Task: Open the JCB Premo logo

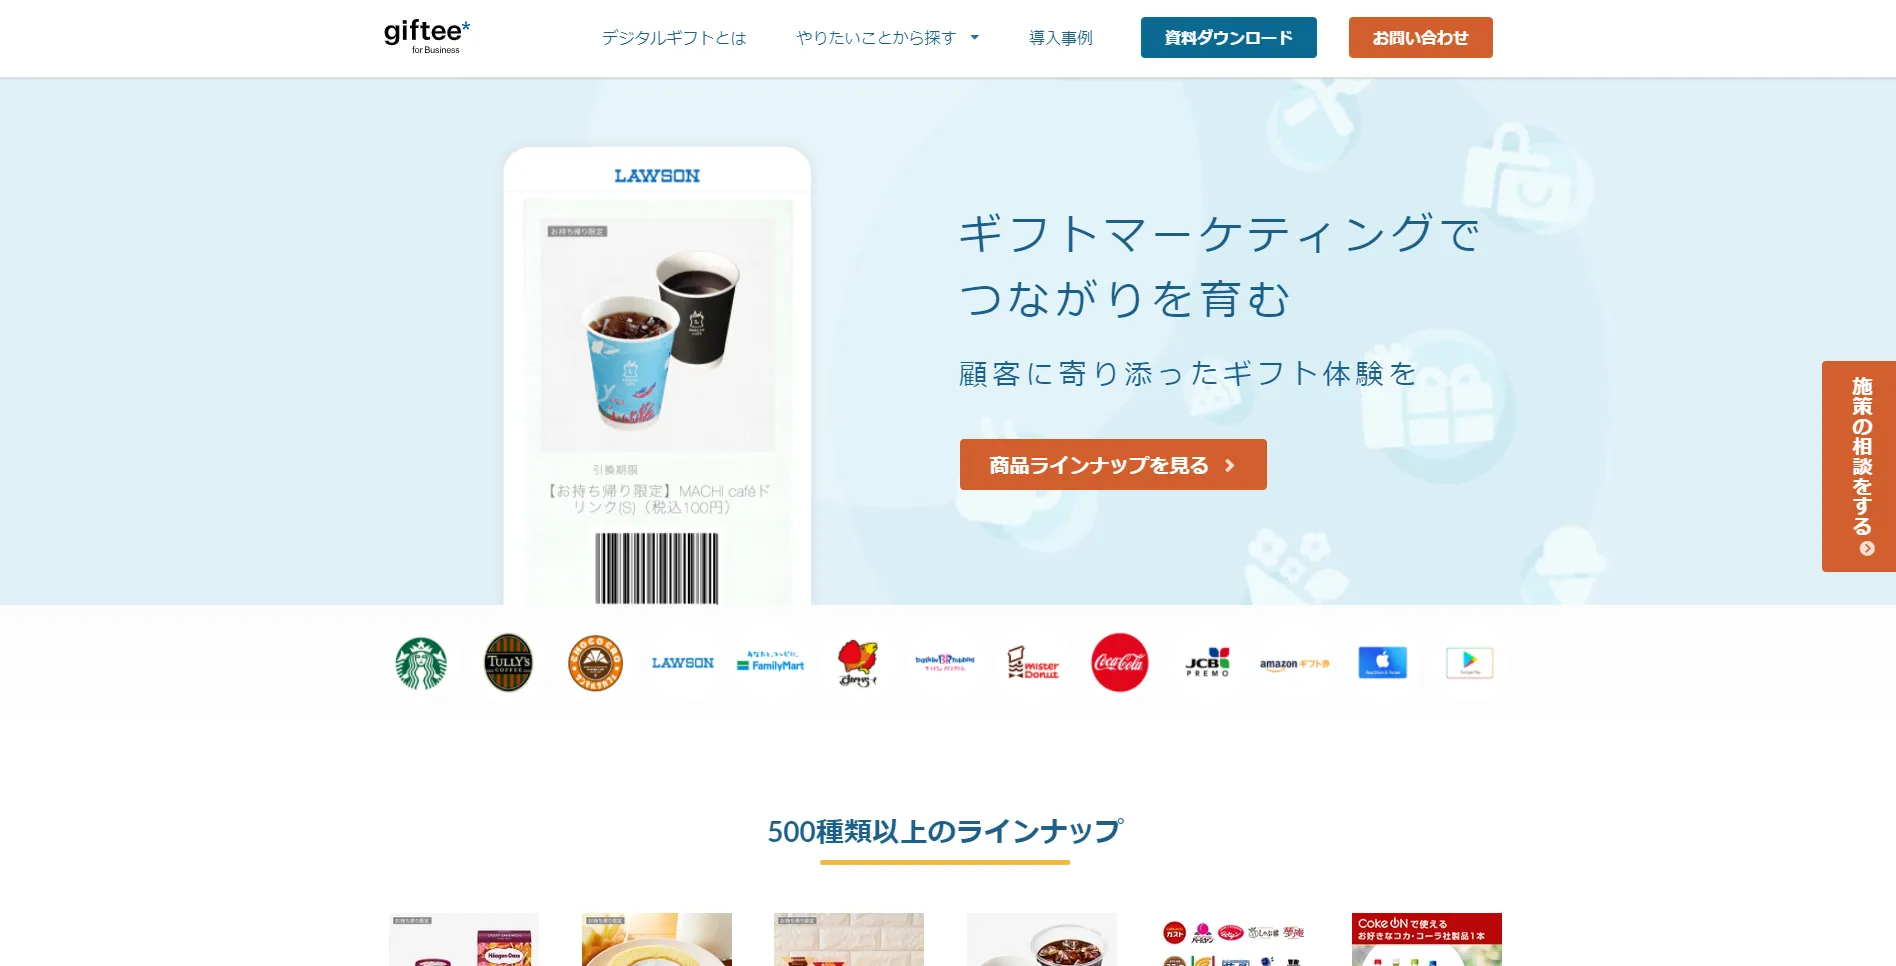Action: pyautogui.click(x=1207, y=663)
